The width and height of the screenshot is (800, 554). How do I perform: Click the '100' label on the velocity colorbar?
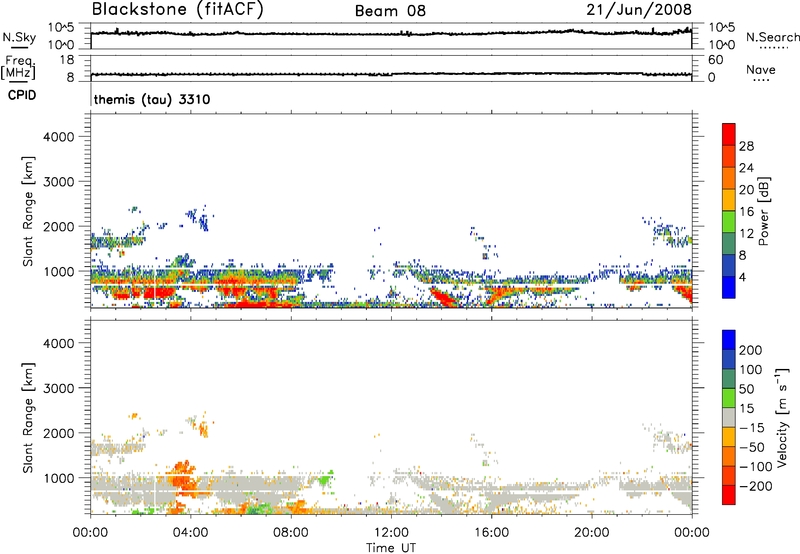751,370
